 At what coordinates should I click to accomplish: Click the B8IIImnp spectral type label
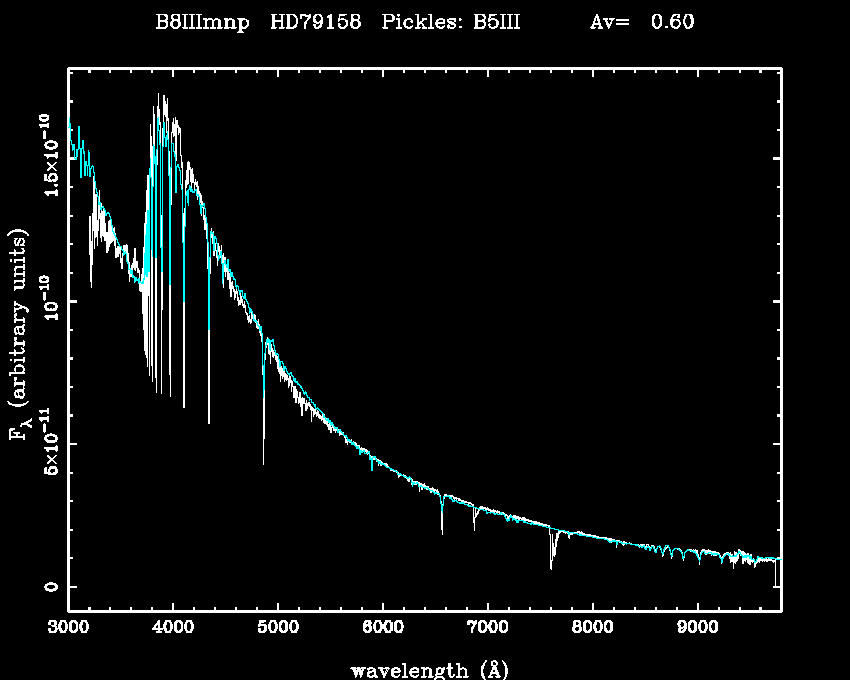[x=201, y=23]
